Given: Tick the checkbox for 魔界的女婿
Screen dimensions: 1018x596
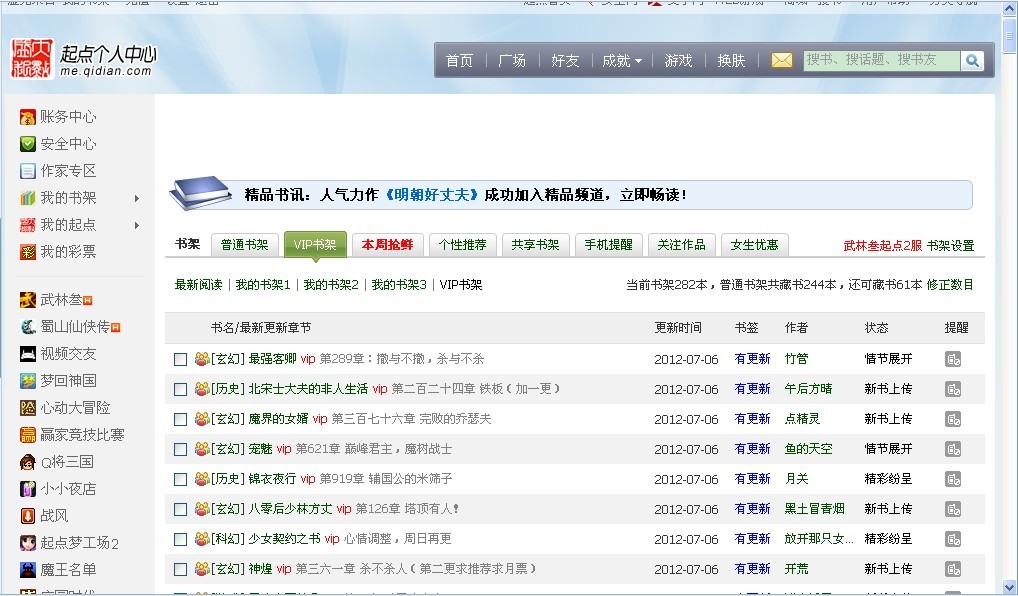Looking at the screenshot, I should [180, 419].
